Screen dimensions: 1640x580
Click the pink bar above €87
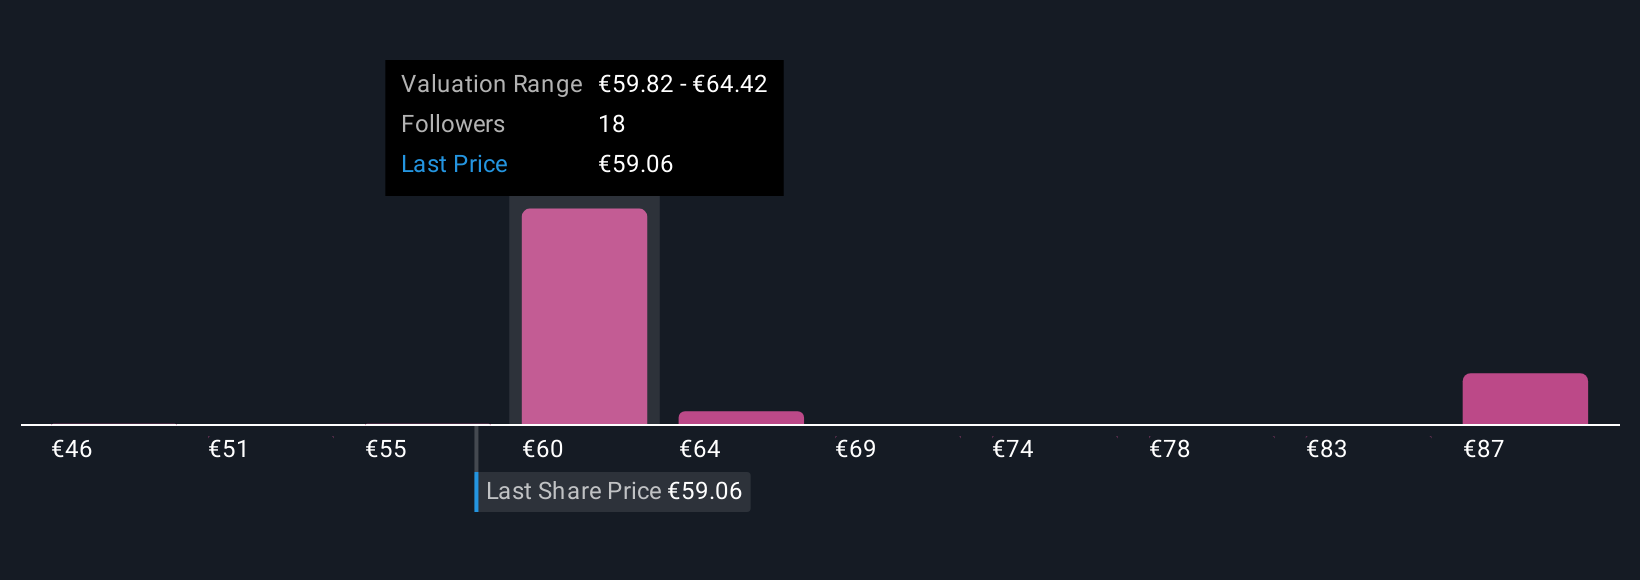[1525, 399]
